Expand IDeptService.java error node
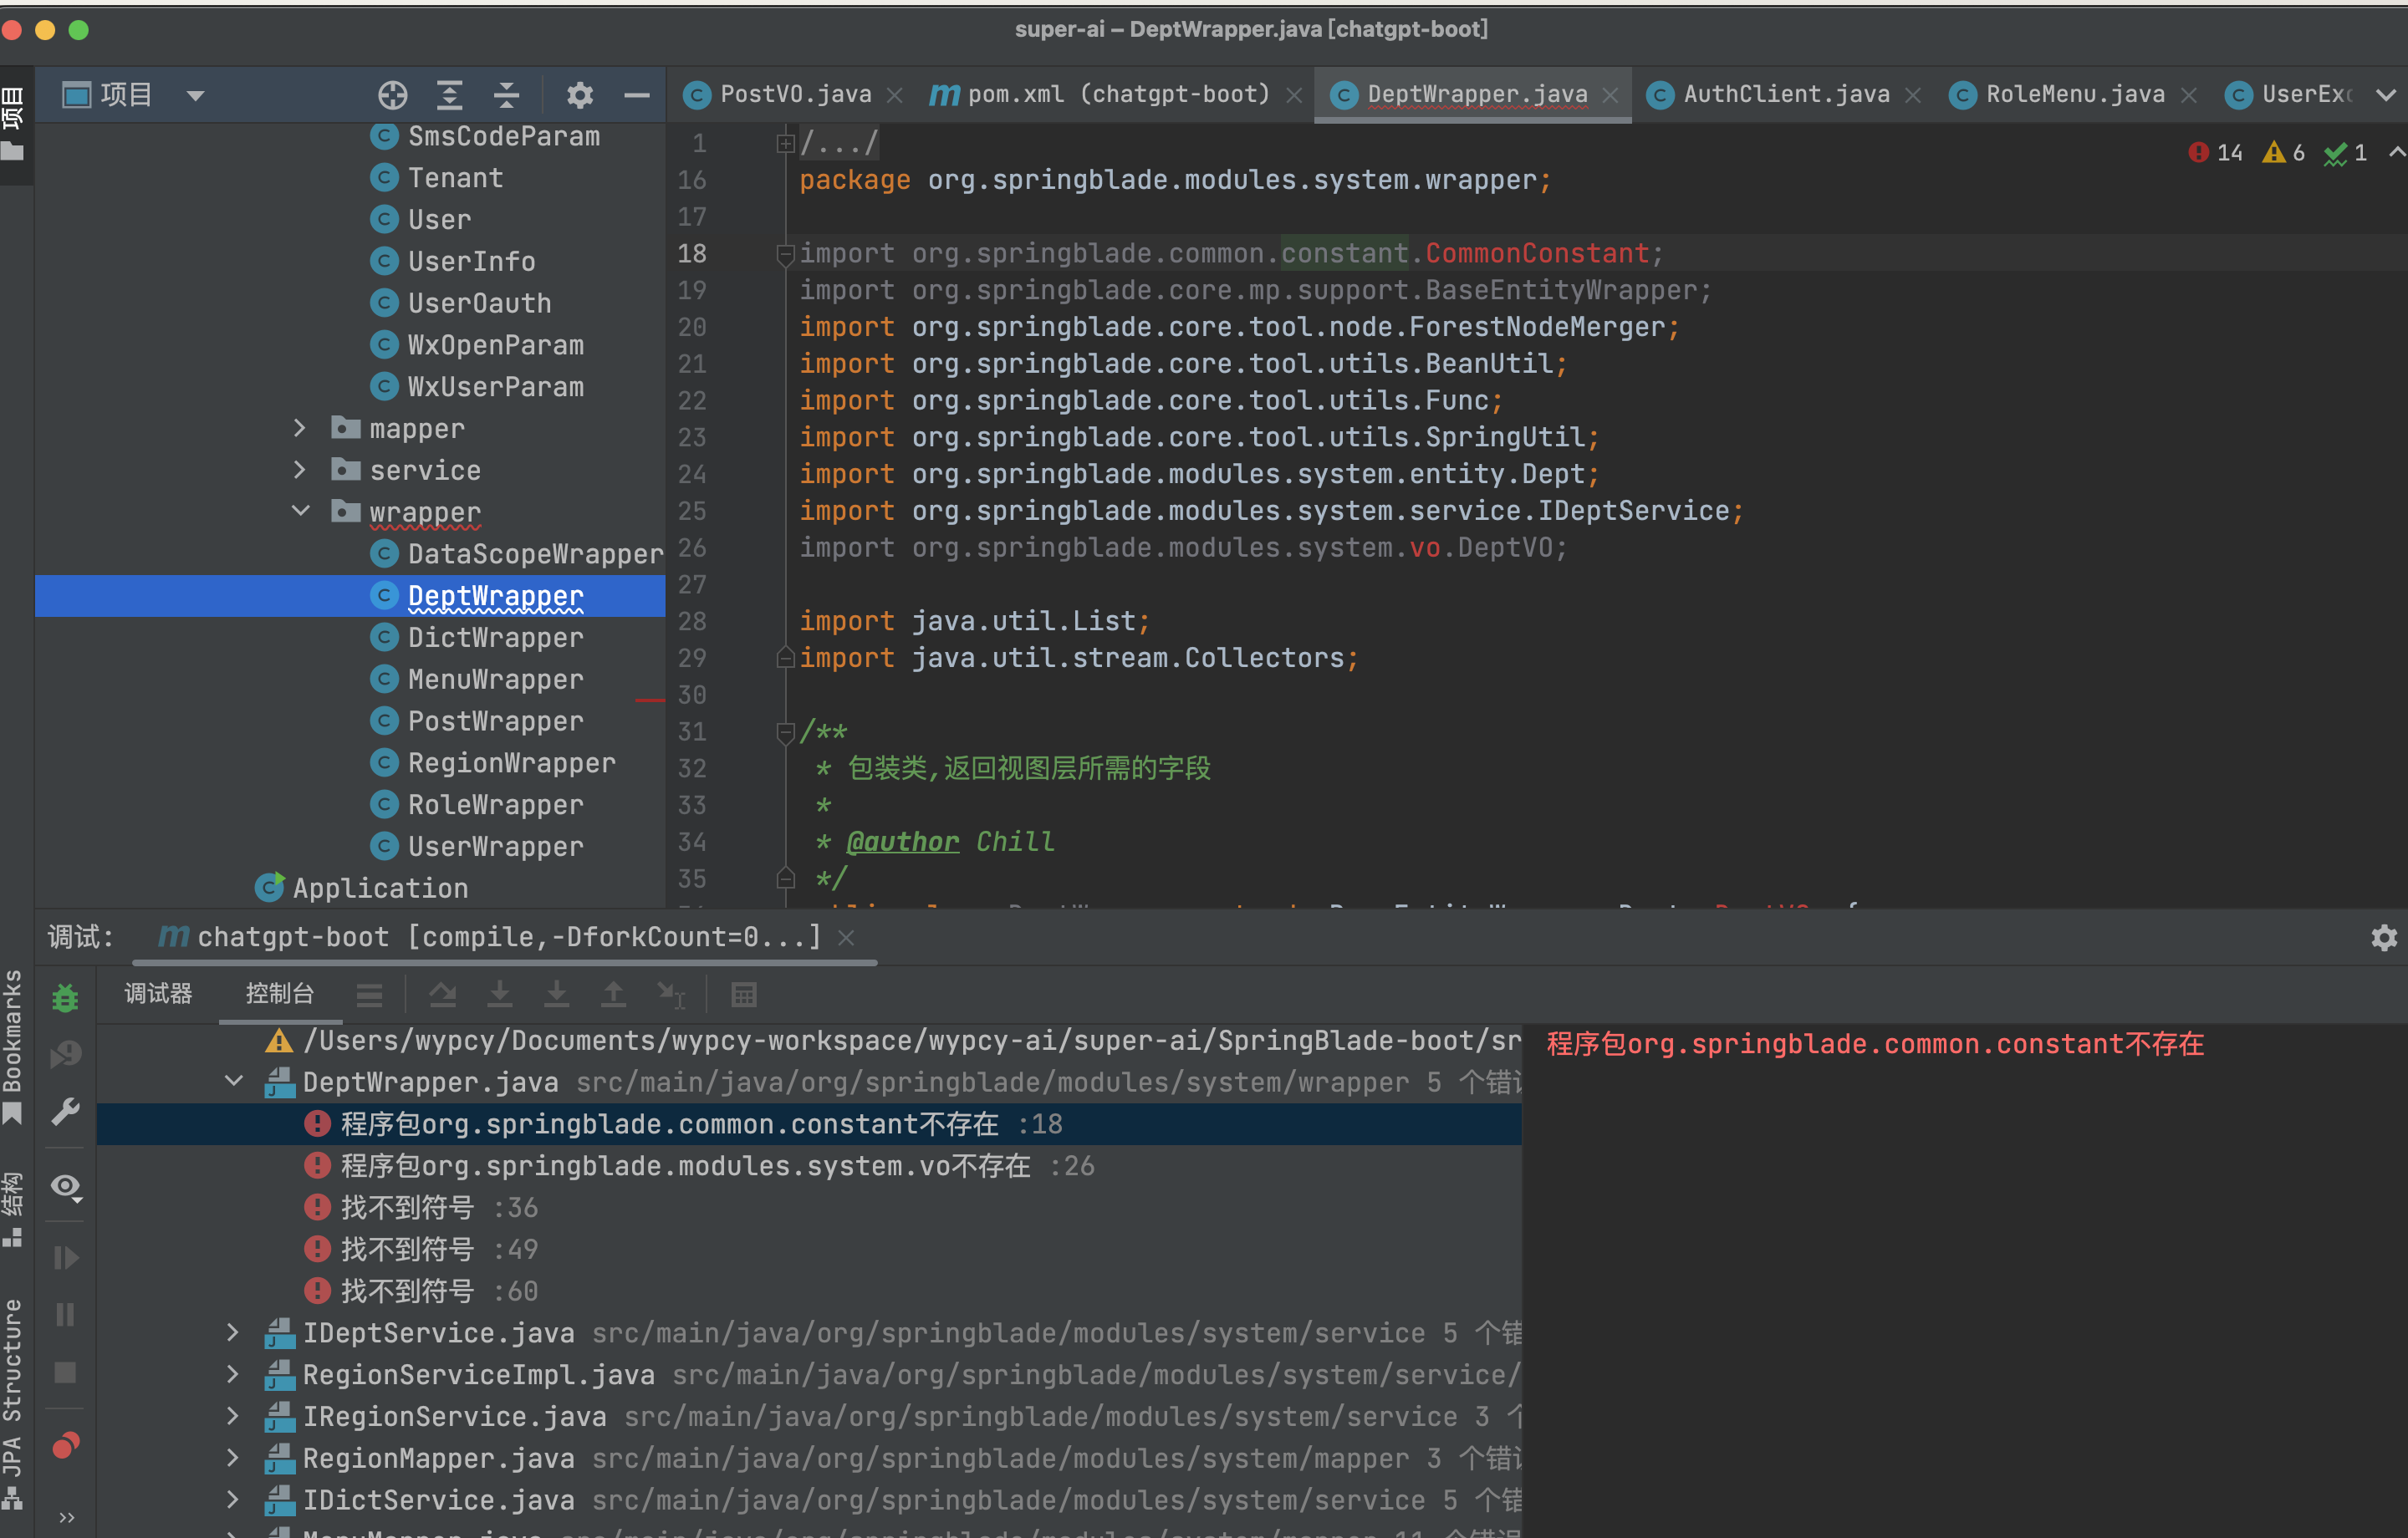2408x1538 pixels. [x=232, y=1332]
